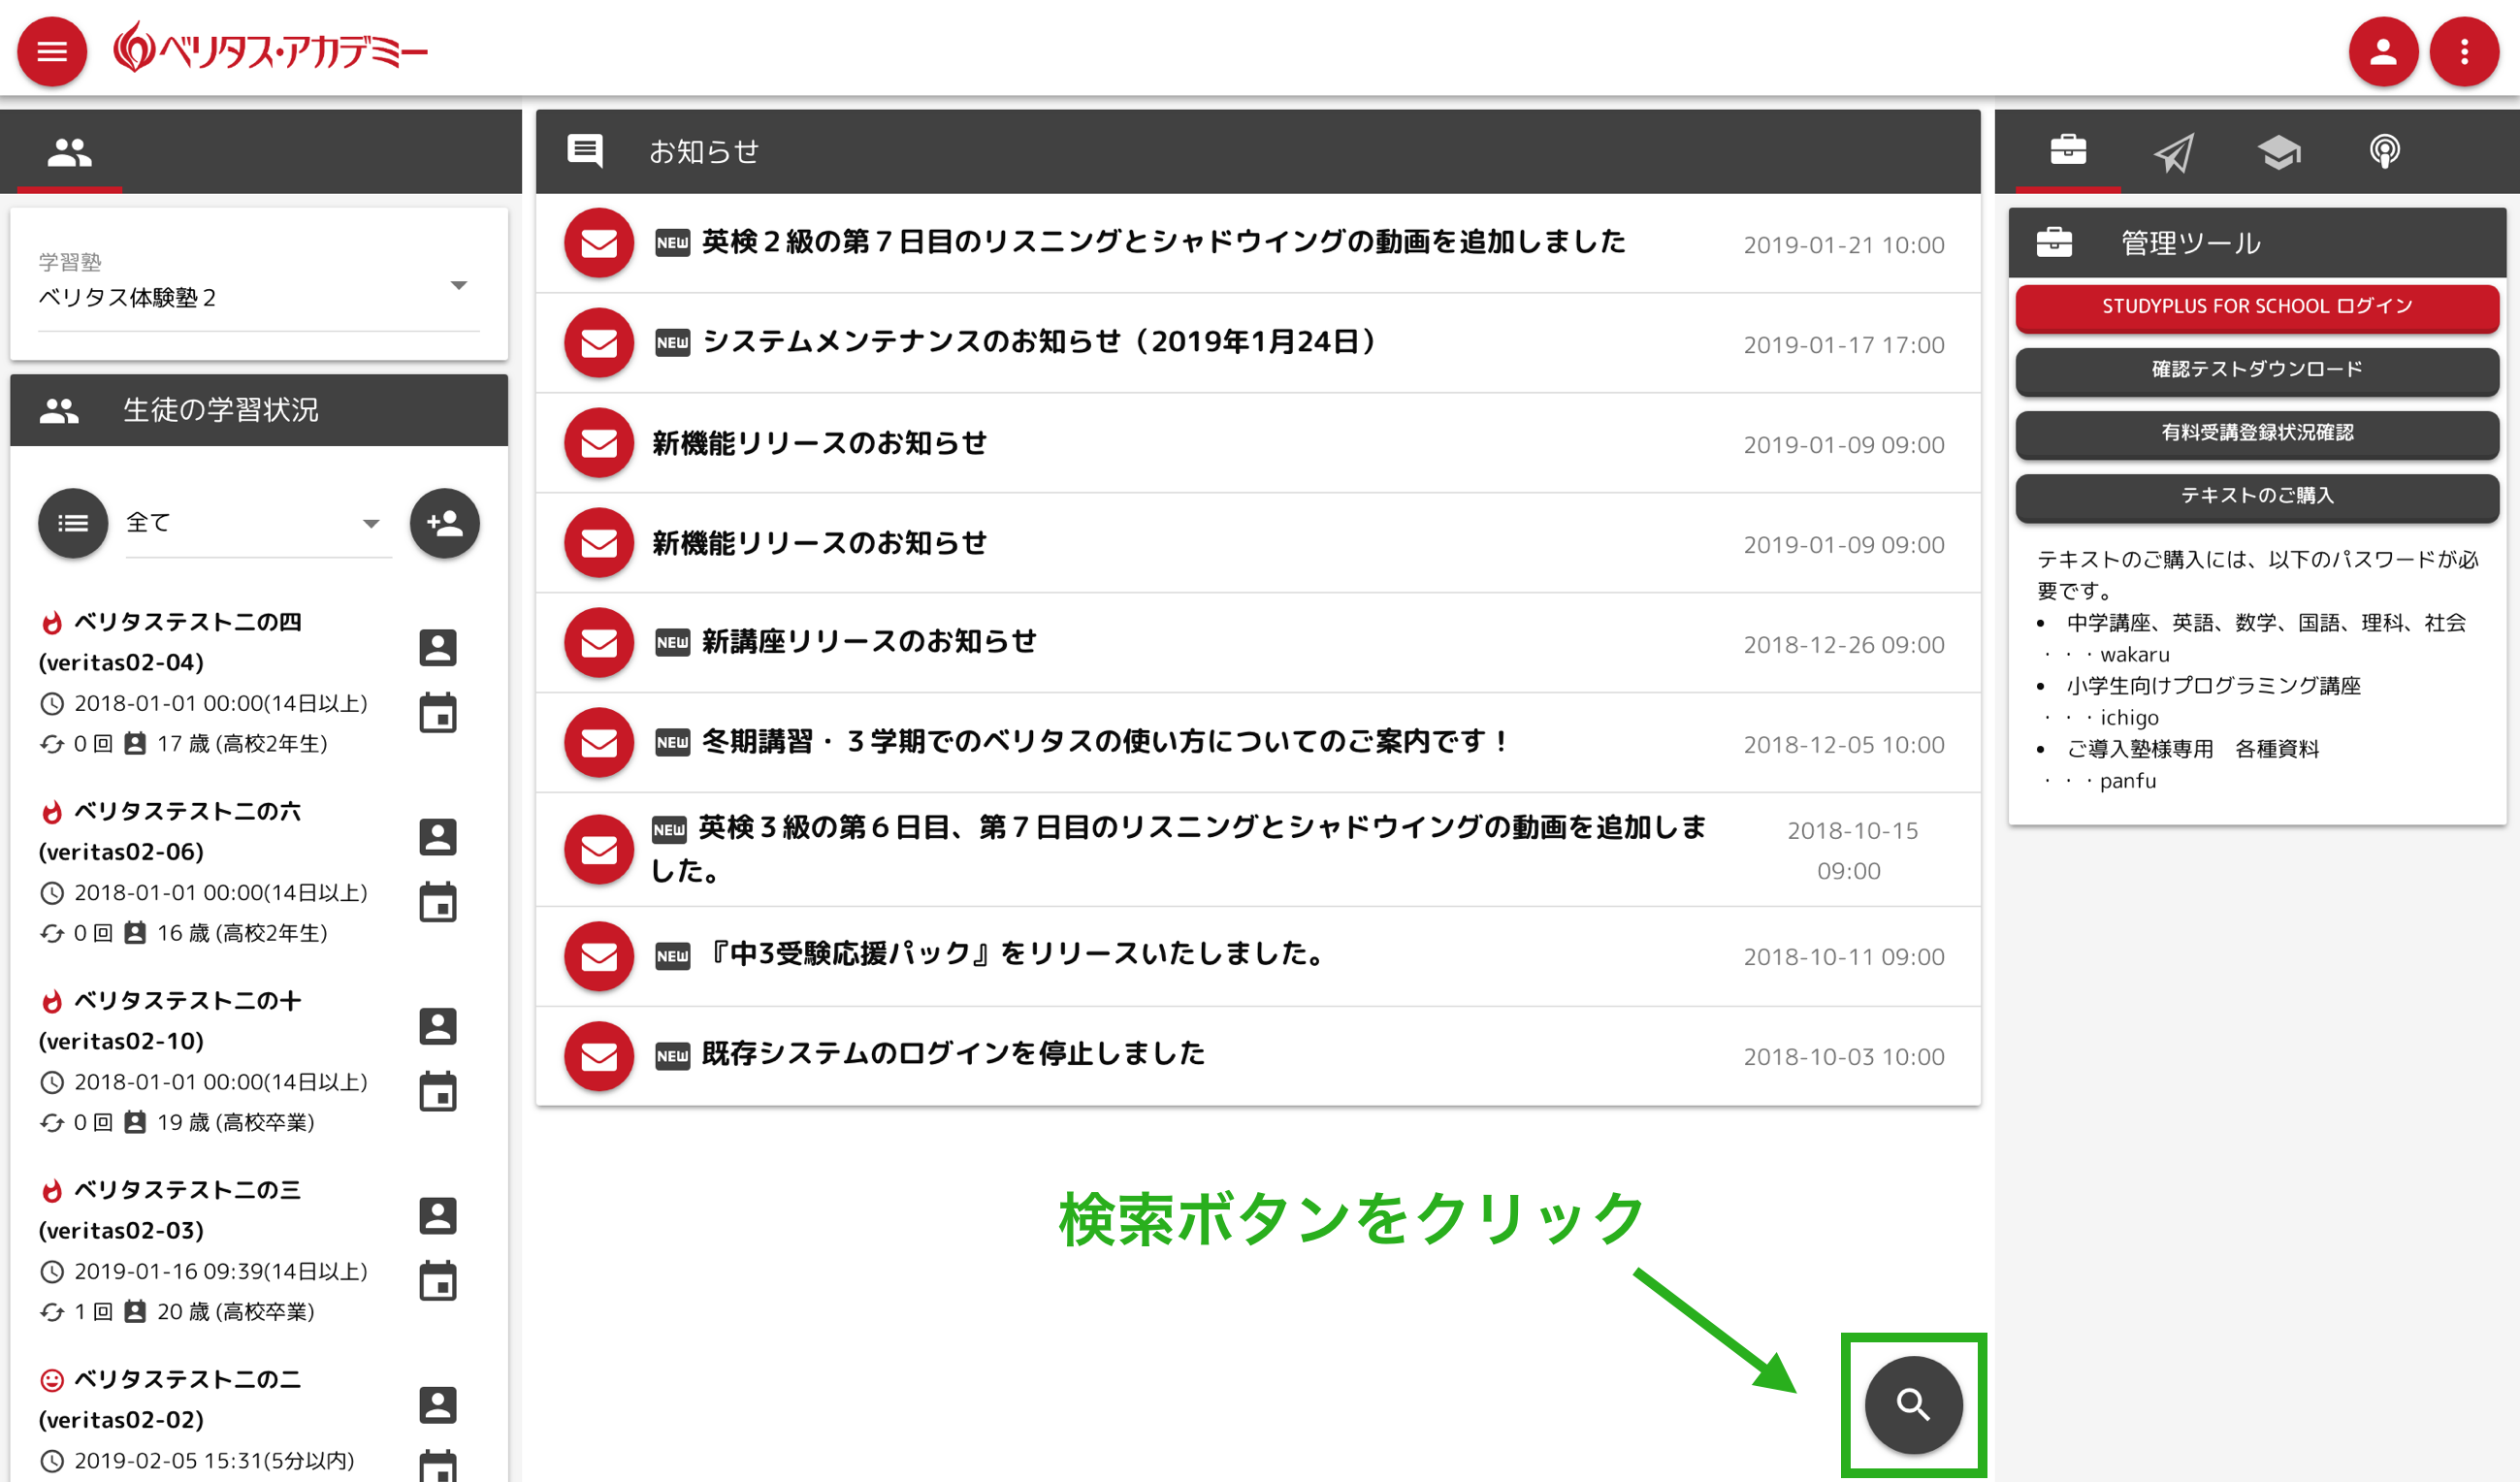
Task: Select student ベリタステスト二の六
Action: click(187, 811)
